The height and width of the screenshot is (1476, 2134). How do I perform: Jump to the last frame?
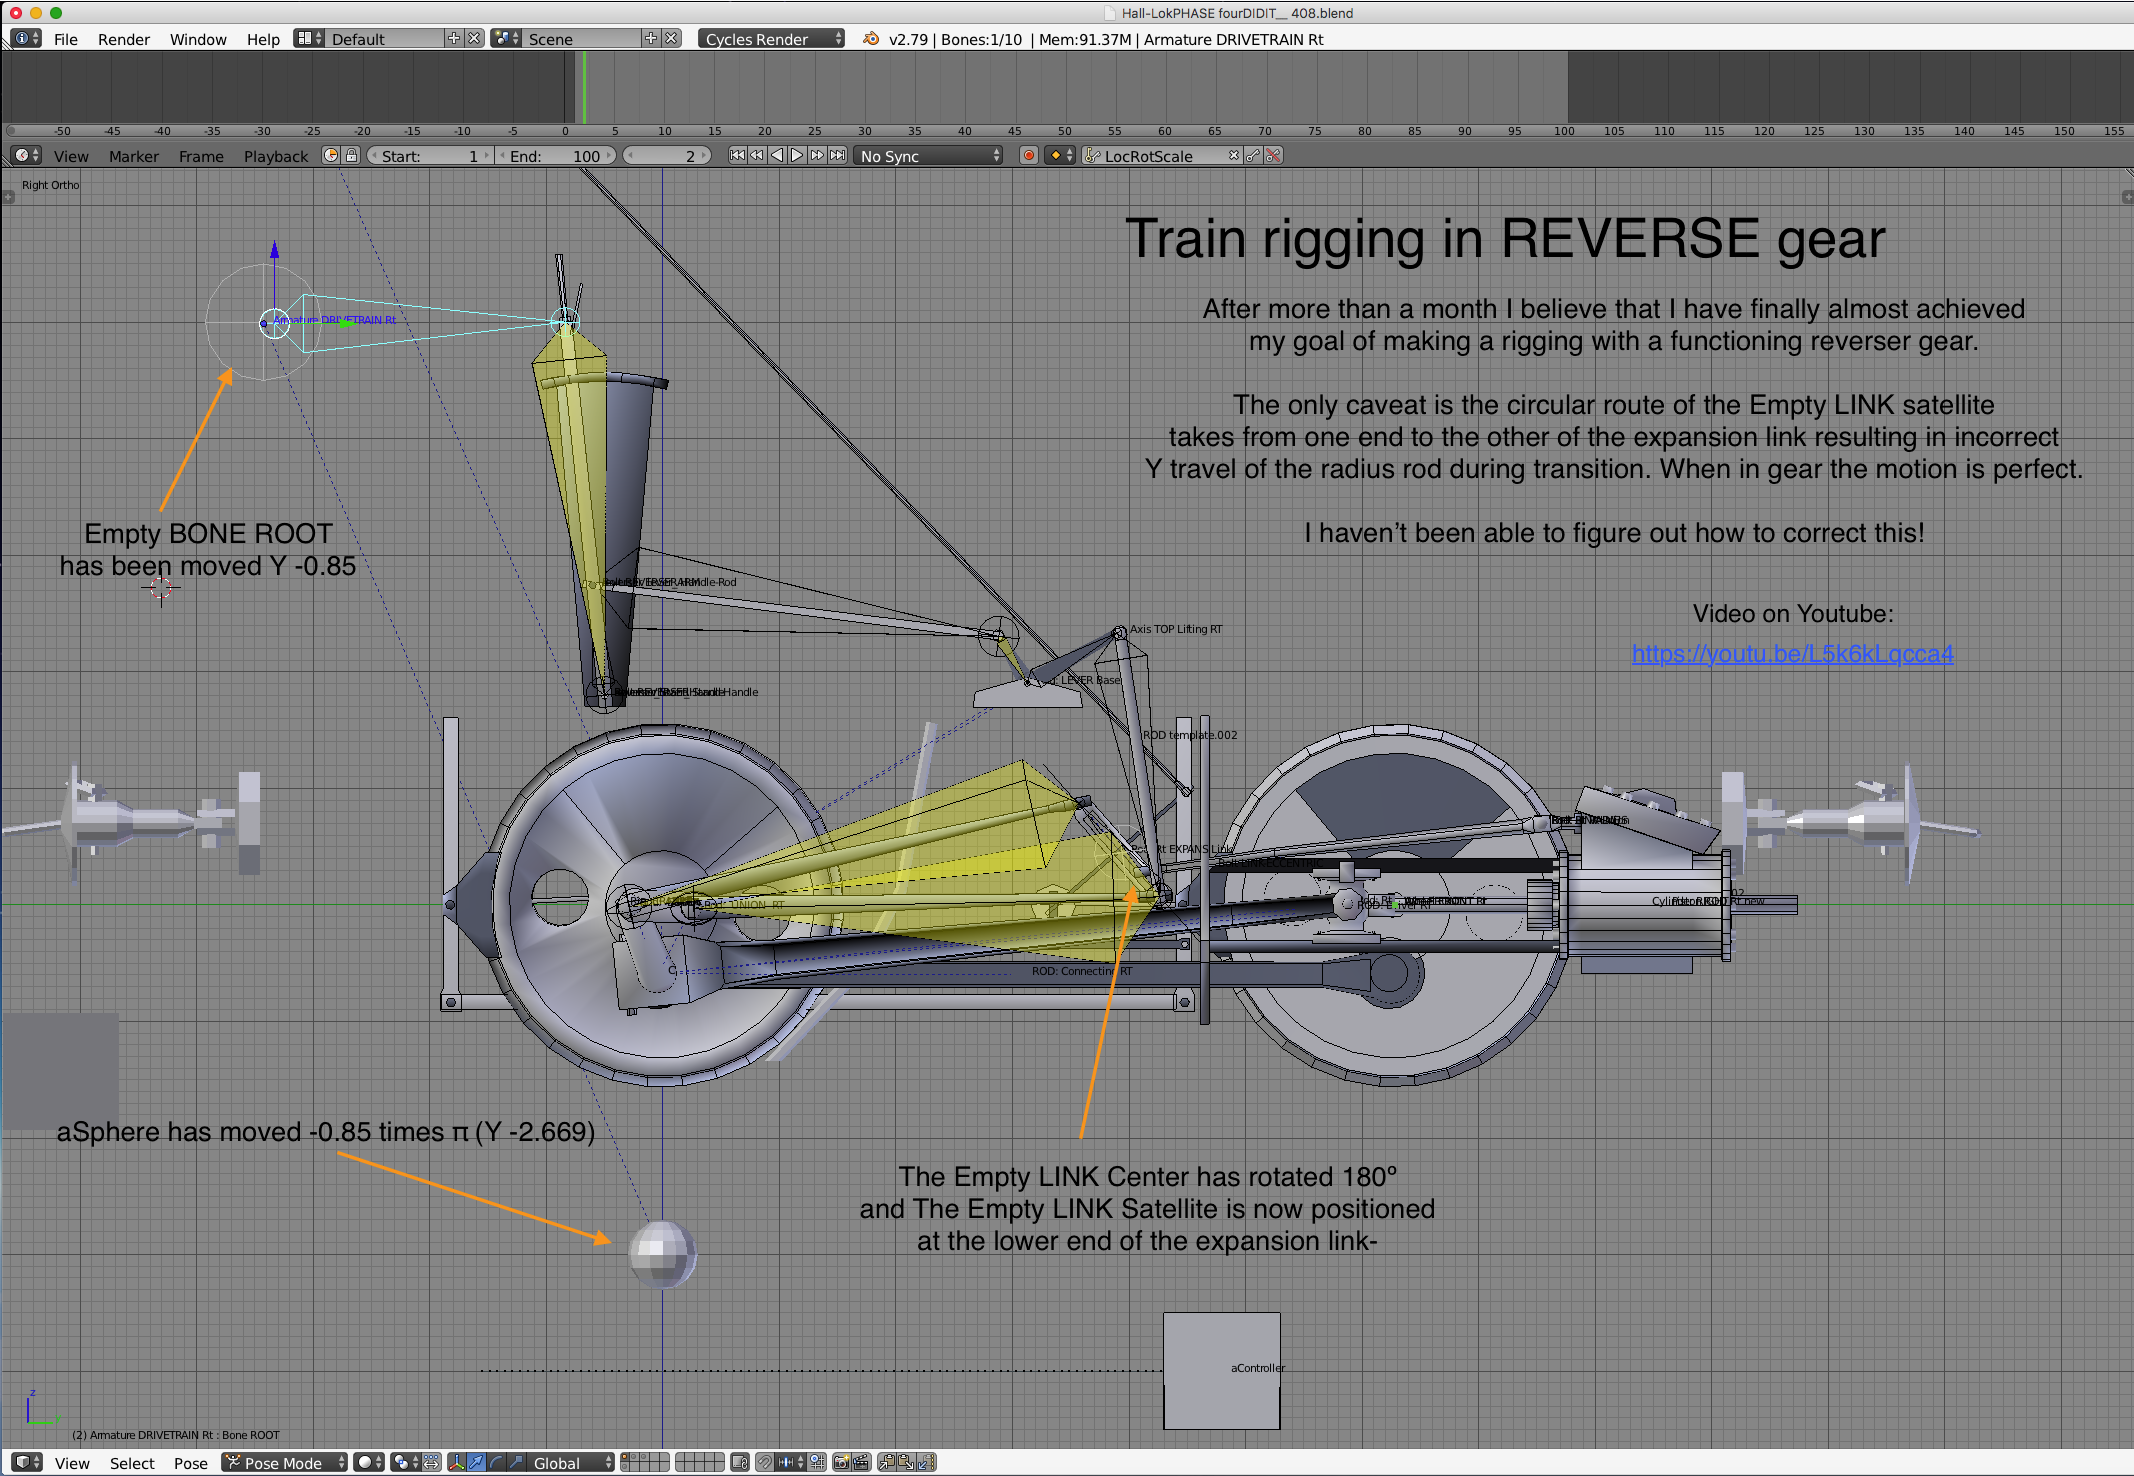(x=838, y=156)
